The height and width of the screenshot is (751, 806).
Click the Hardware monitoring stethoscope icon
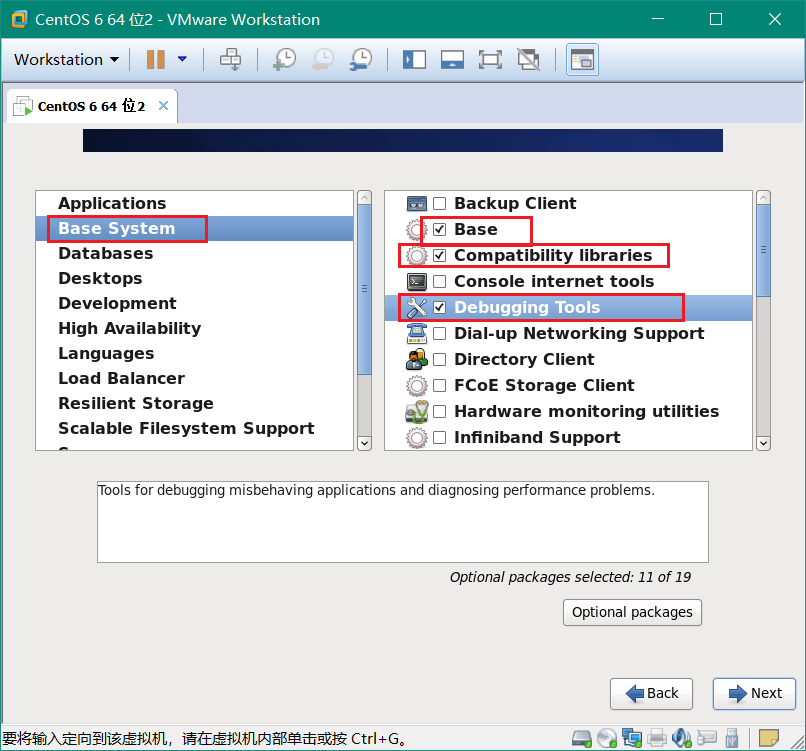coord(417,411)
